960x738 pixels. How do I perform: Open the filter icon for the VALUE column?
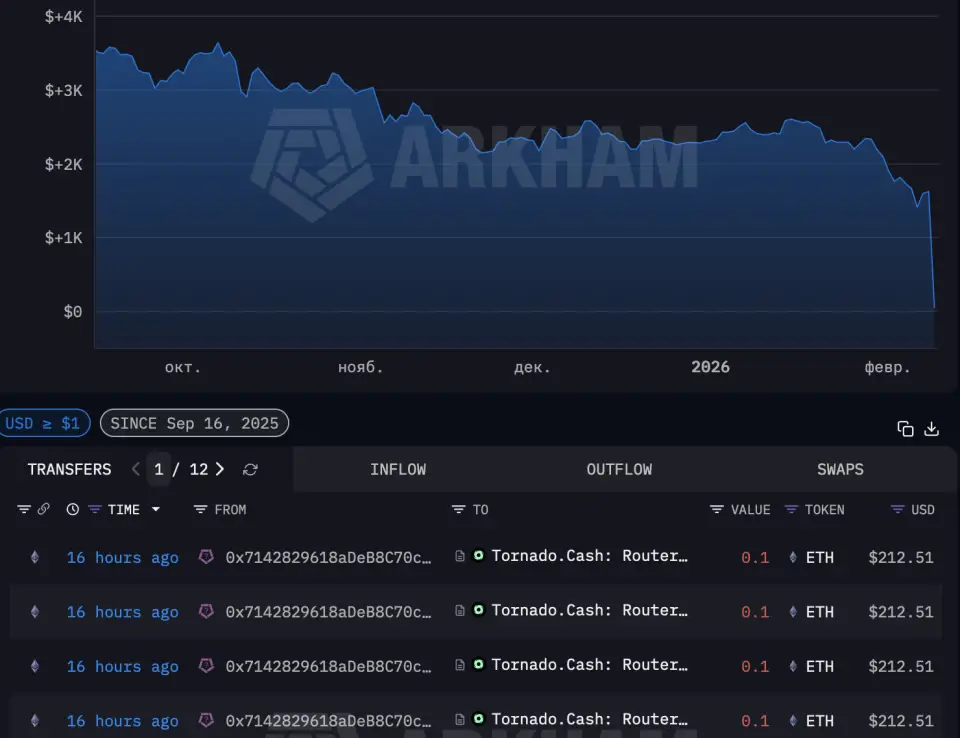point(716,509)
